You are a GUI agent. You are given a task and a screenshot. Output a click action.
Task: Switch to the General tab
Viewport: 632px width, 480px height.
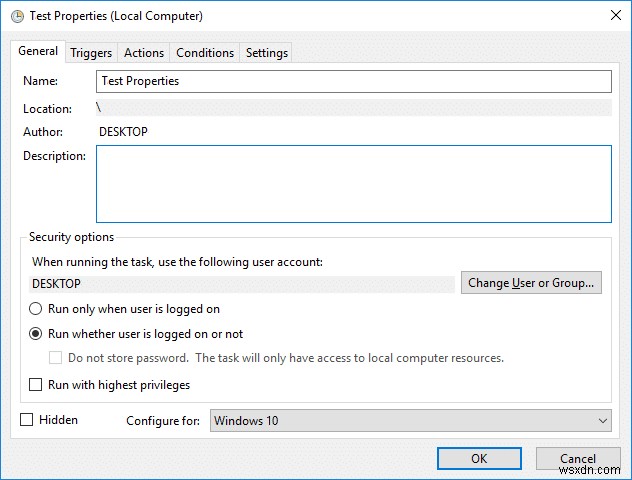[x=38, y=52]
